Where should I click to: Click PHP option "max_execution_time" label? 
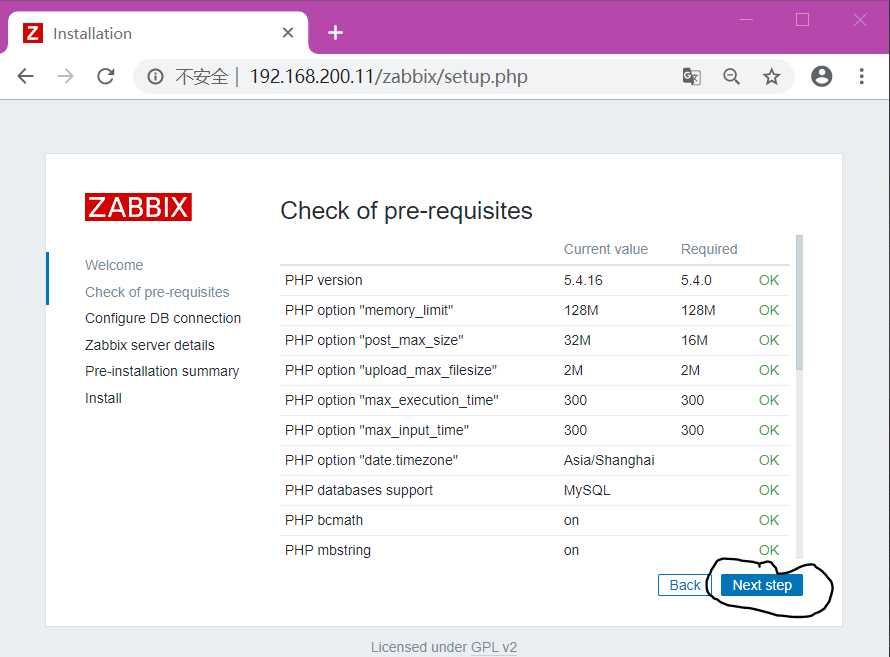[392, 401]
